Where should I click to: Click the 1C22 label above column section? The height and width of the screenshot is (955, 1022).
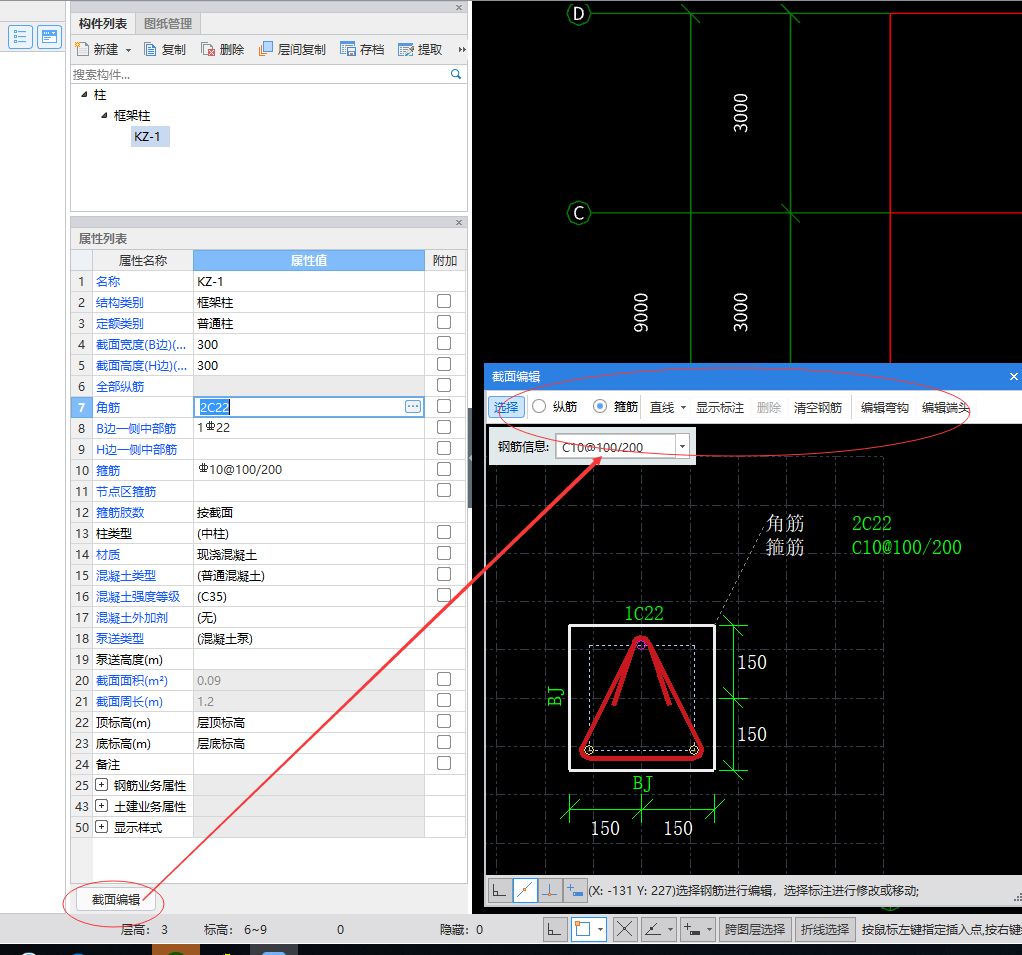coord(644,613)
